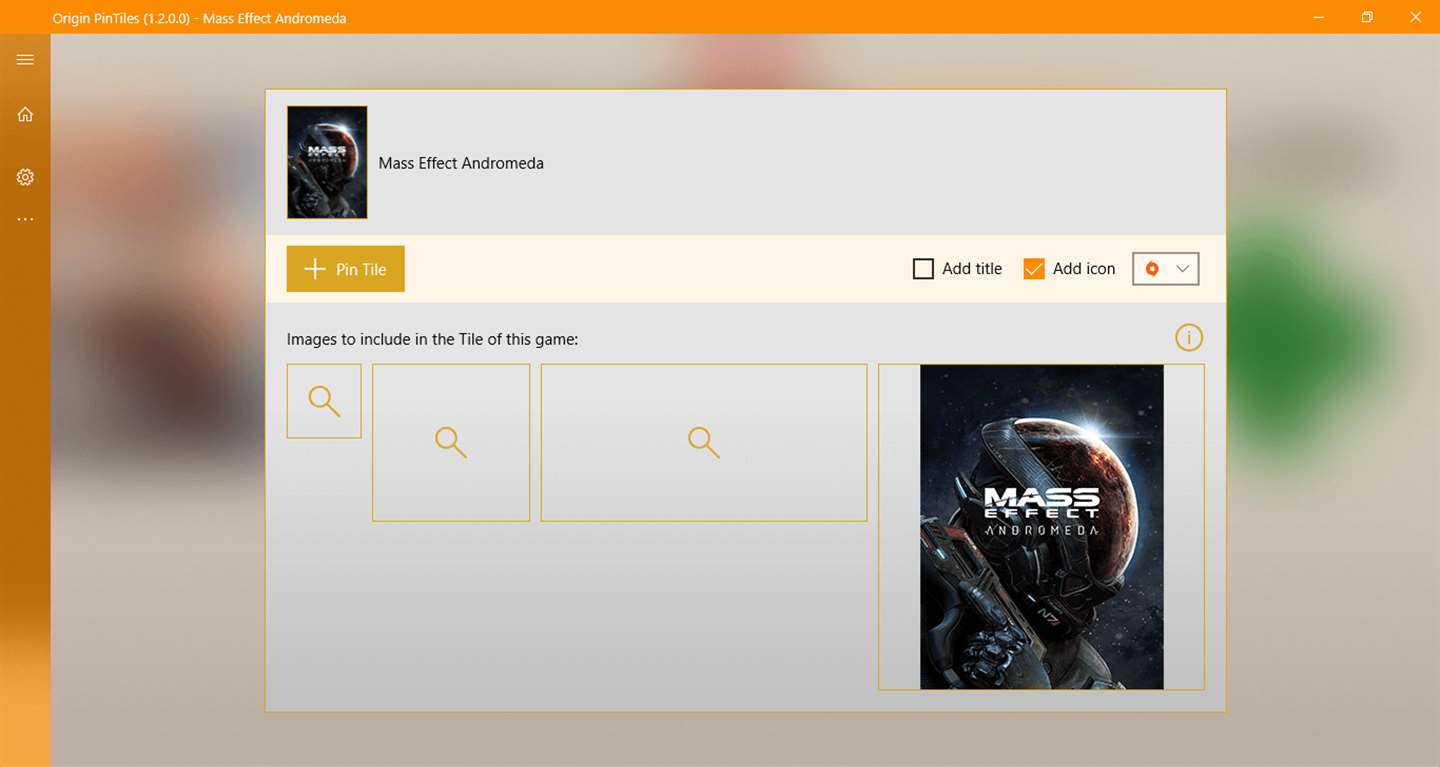Image resolution: width=1440 pixels, height=767 pixels.
Task: Click the Pin Tile button
Action: [345, 269]
